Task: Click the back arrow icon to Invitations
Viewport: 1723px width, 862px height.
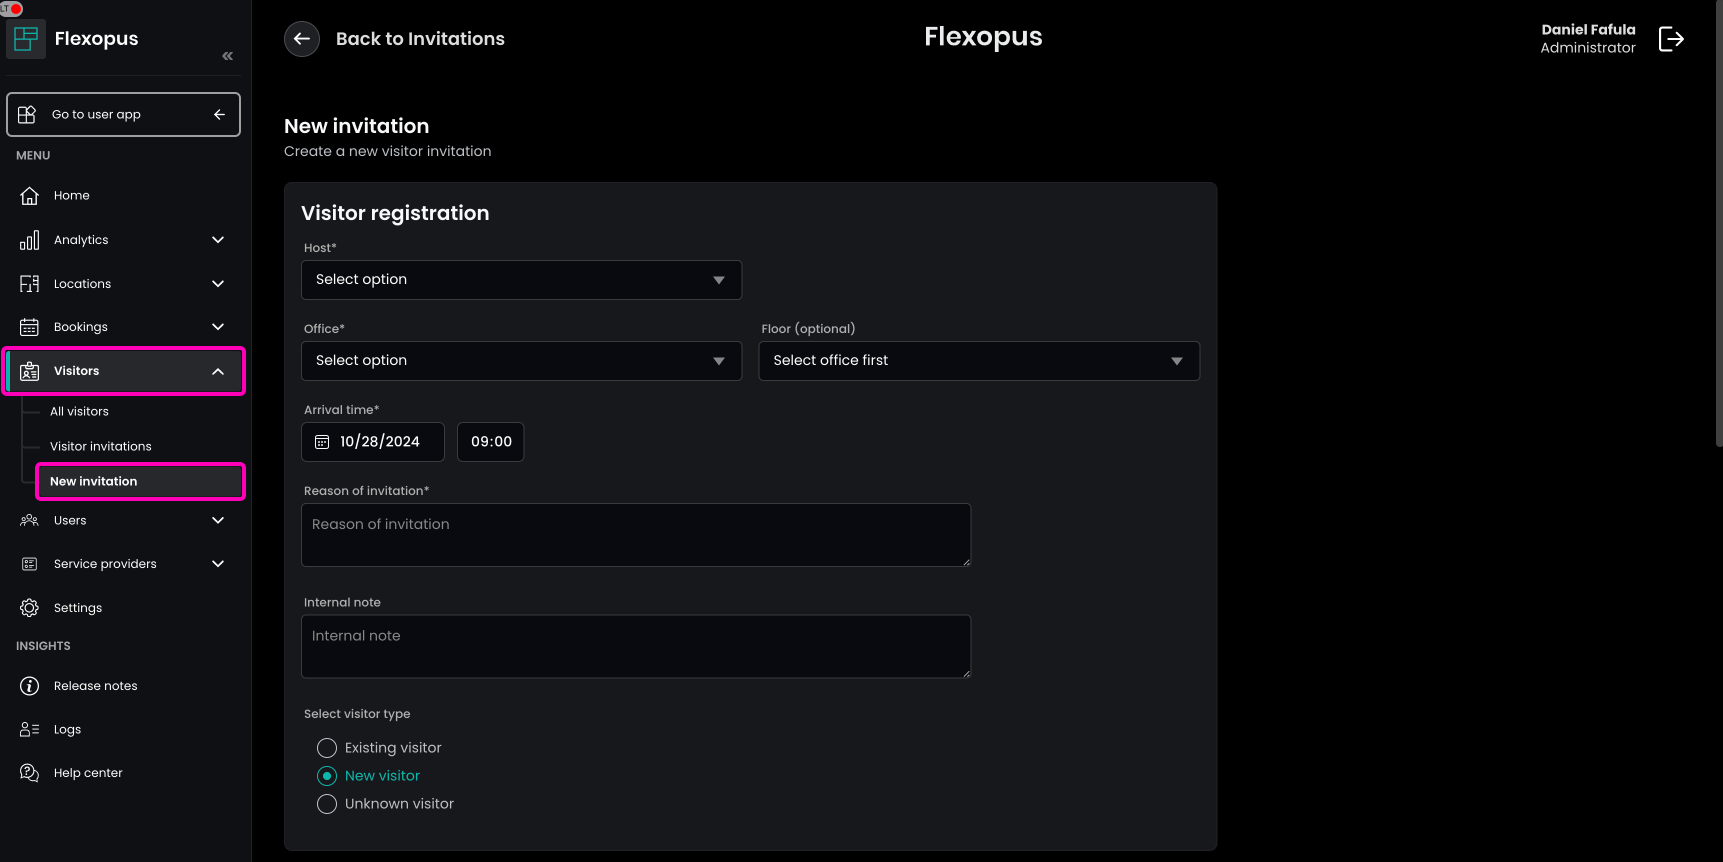Action: click(302, 39)
